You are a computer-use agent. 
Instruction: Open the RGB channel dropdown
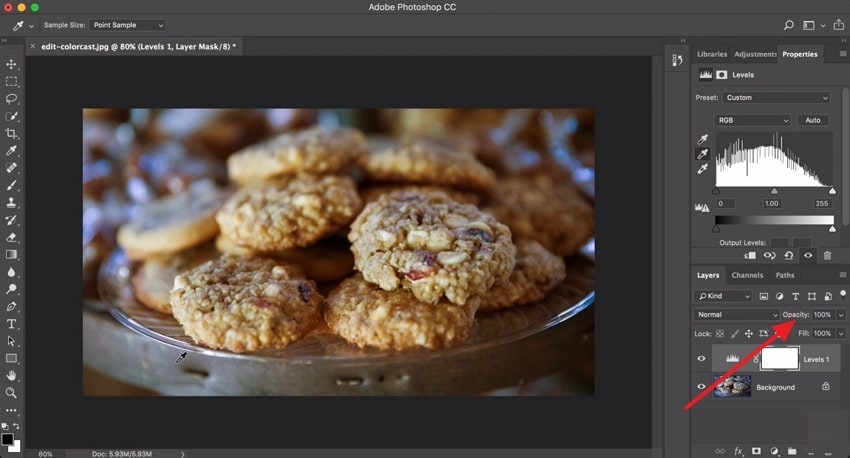[x=752, y=120]
